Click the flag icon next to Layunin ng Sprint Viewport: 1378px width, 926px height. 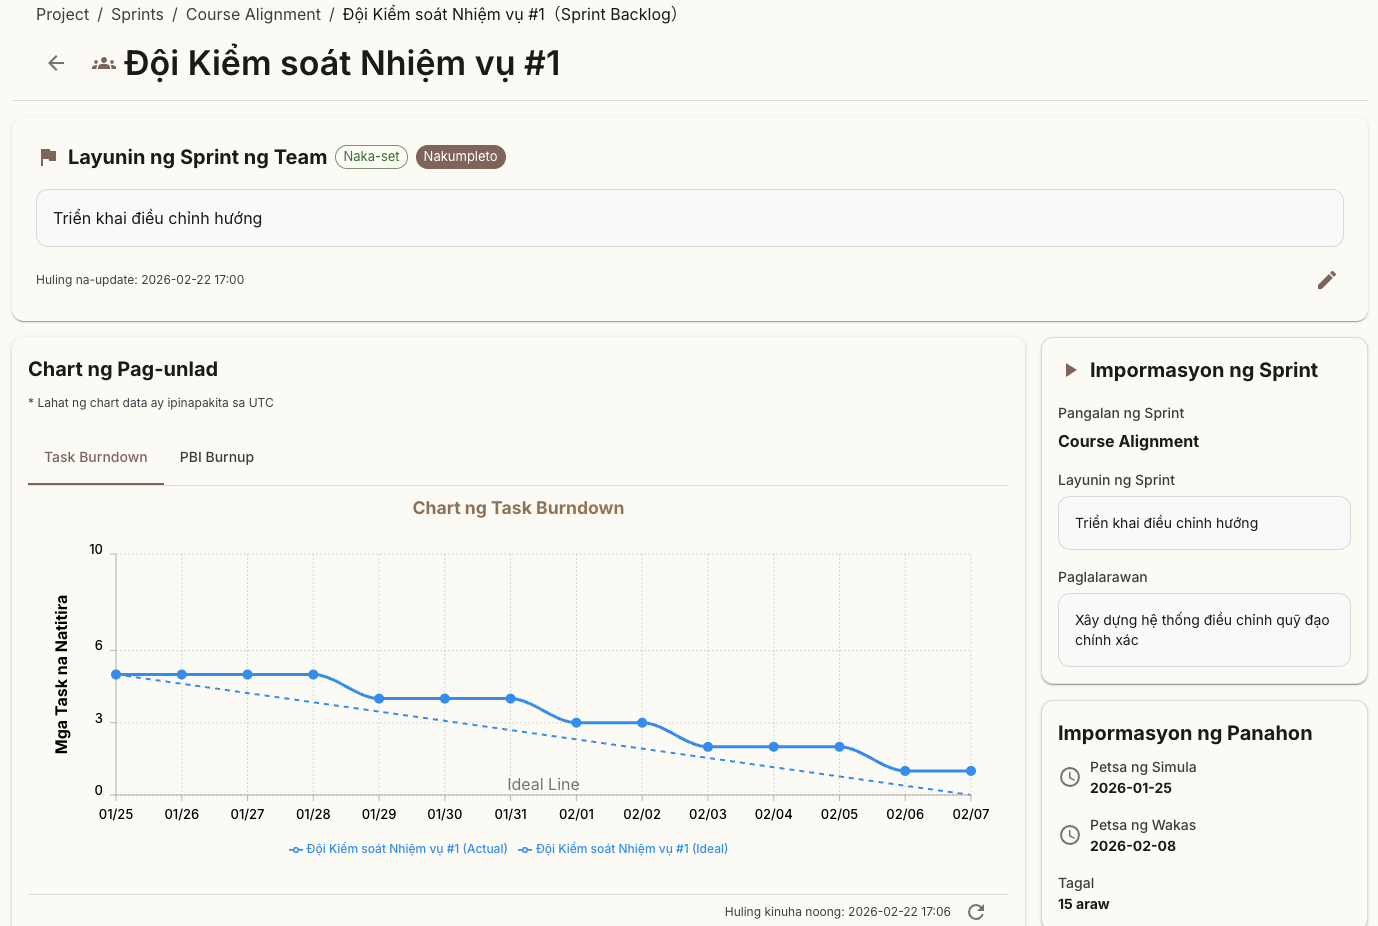coord(48,157)
